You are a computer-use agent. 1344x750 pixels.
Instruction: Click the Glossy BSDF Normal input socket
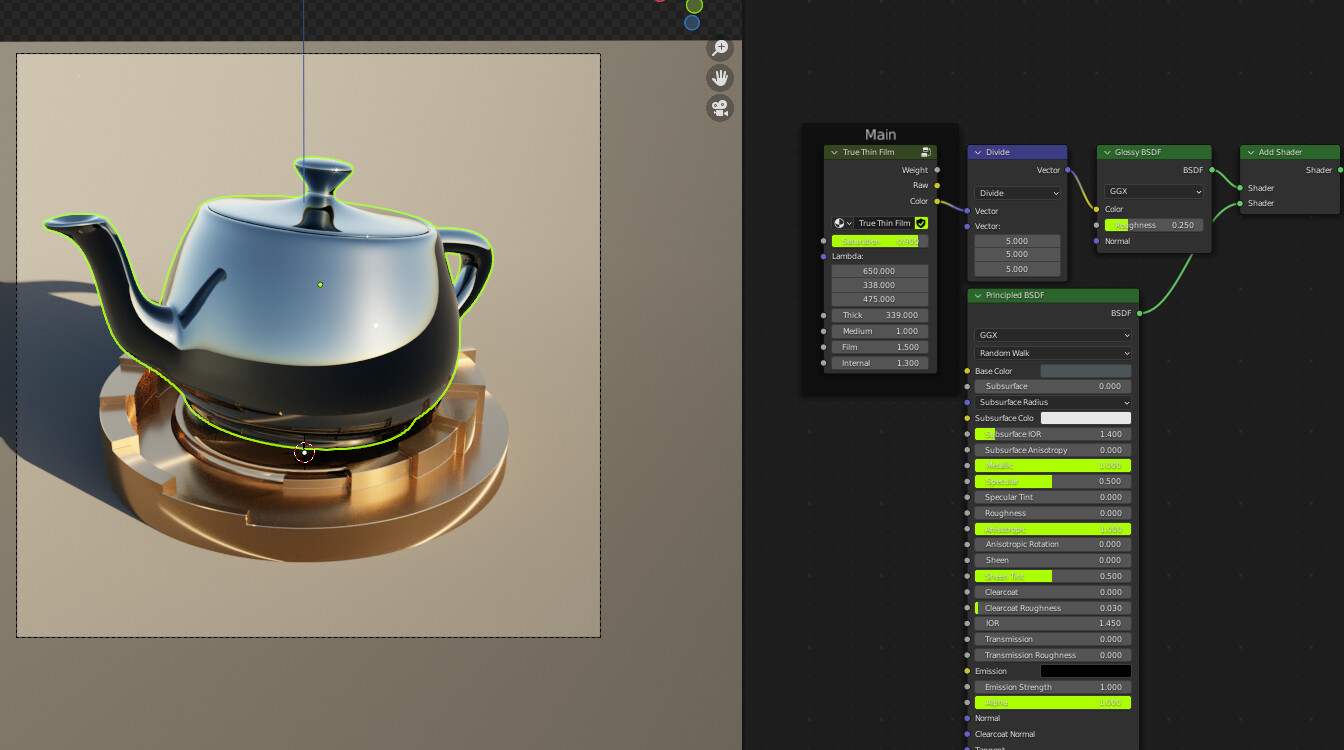pyautogui.click(x=1097, y=241)
